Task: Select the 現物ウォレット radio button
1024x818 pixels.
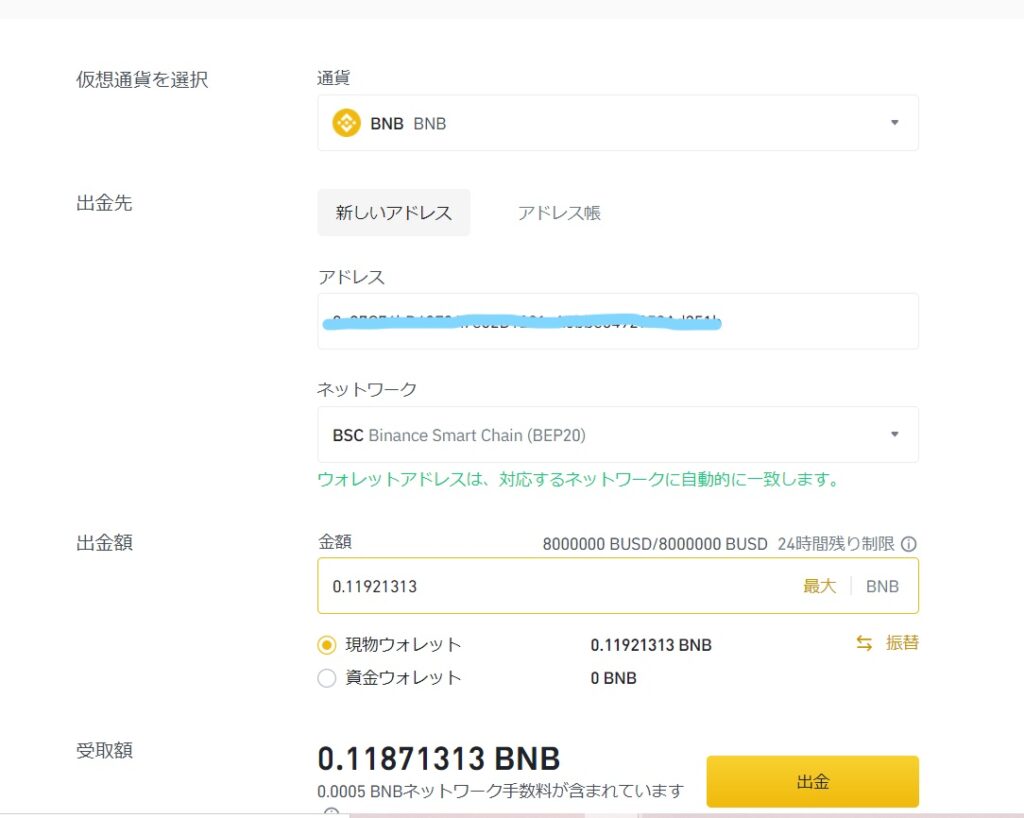Action: (327, 645)
